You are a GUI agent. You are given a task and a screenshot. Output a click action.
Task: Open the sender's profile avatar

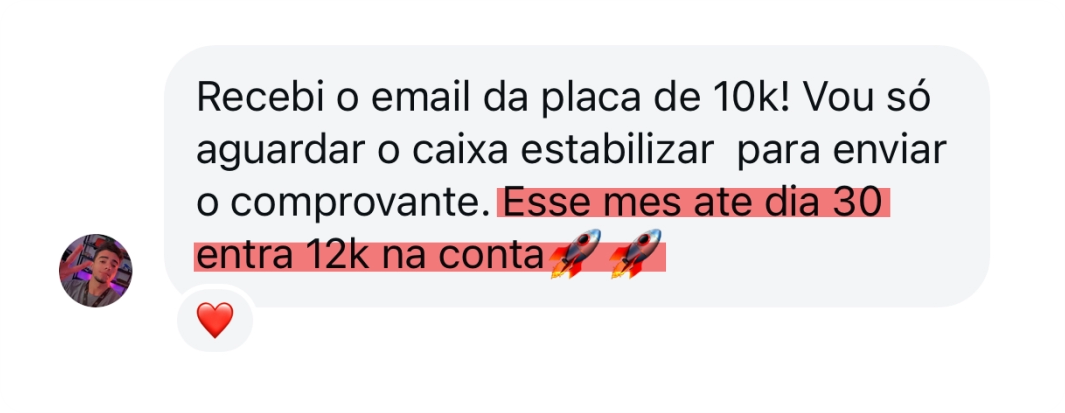point(96,270)
